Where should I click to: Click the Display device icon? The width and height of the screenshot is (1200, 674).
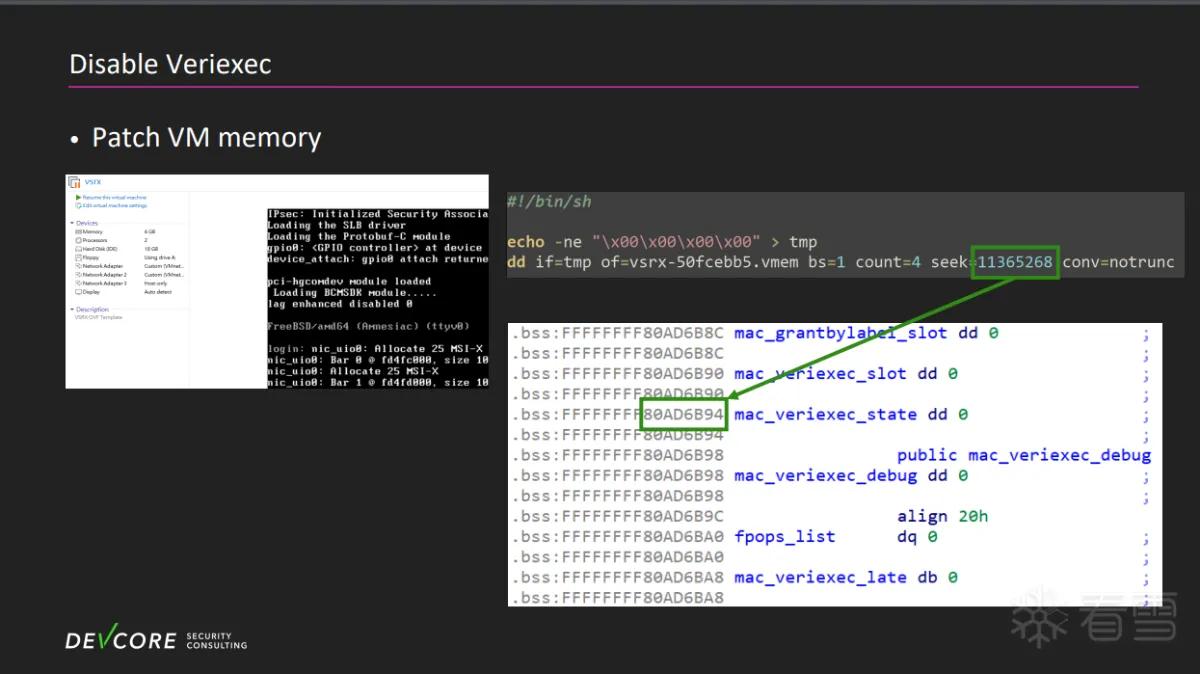[78, 292]
